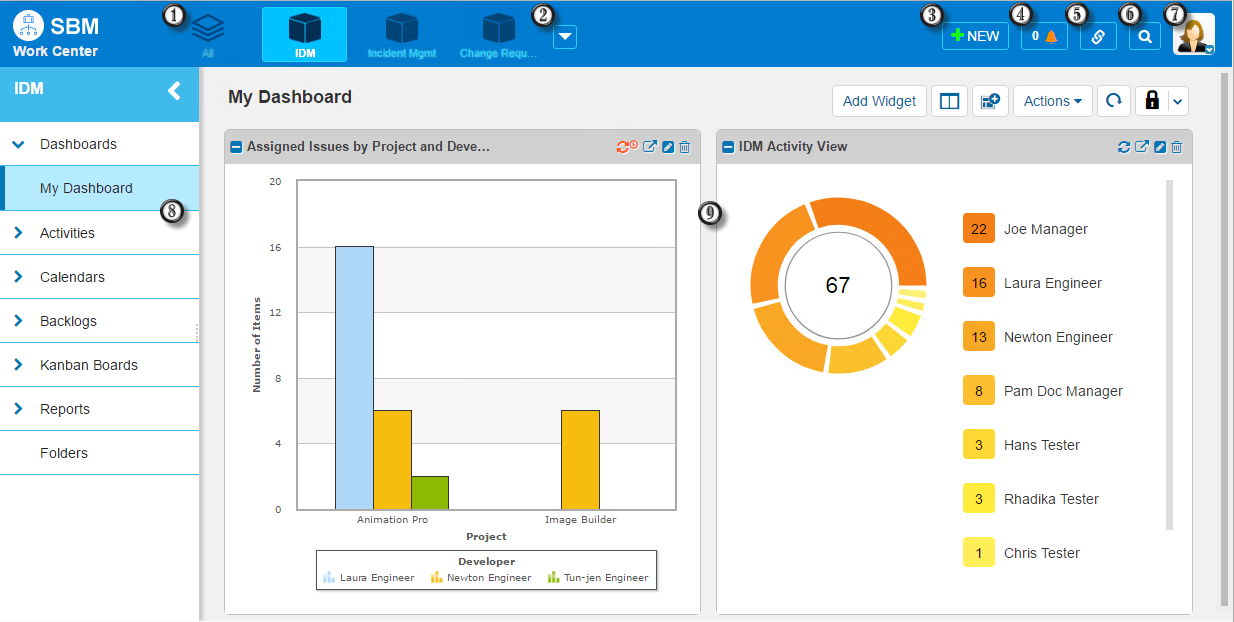Expand the application groups dropdown arrow
Viewport: 1234px width, 622px height.
coord(565,37)
